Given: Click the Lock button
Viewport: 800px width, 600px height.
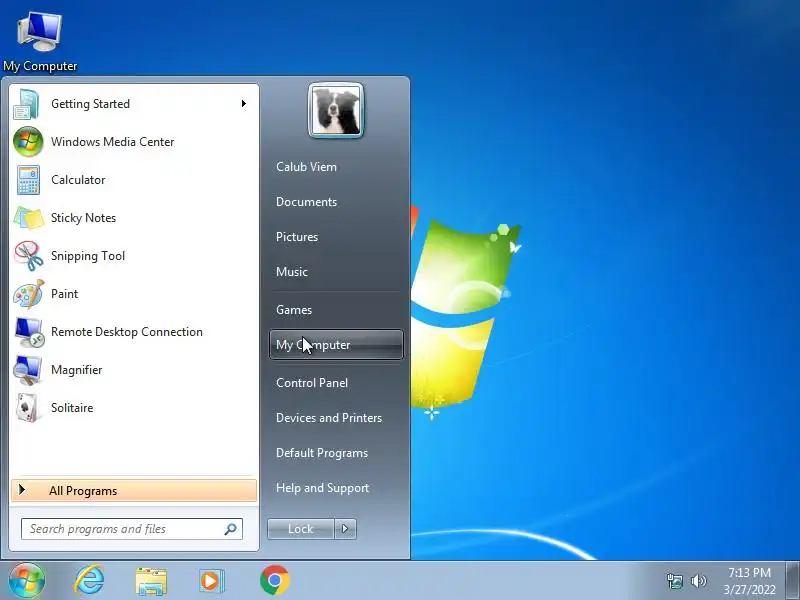Looking at the screenshot, I should point(301,529).
